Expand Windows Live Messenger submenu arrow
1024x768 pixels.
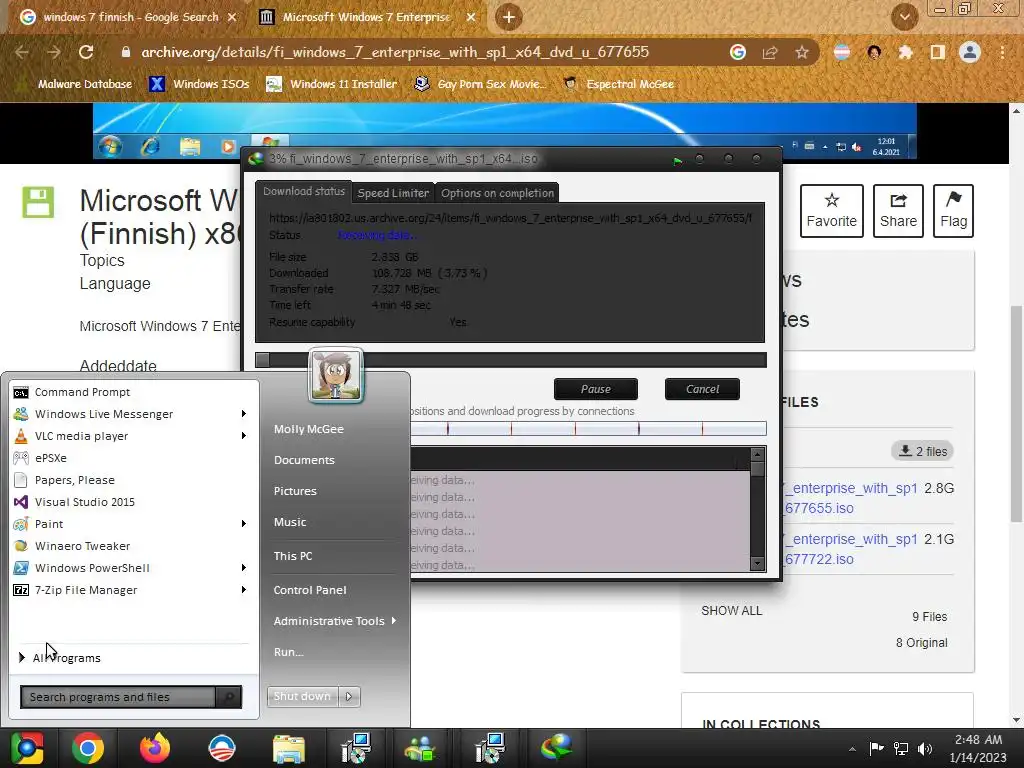pyautogui.click(x=244, y=414)
